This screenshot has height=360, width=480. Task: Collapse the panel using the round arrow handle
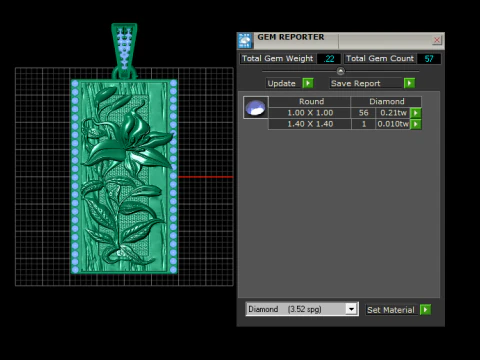340,71
